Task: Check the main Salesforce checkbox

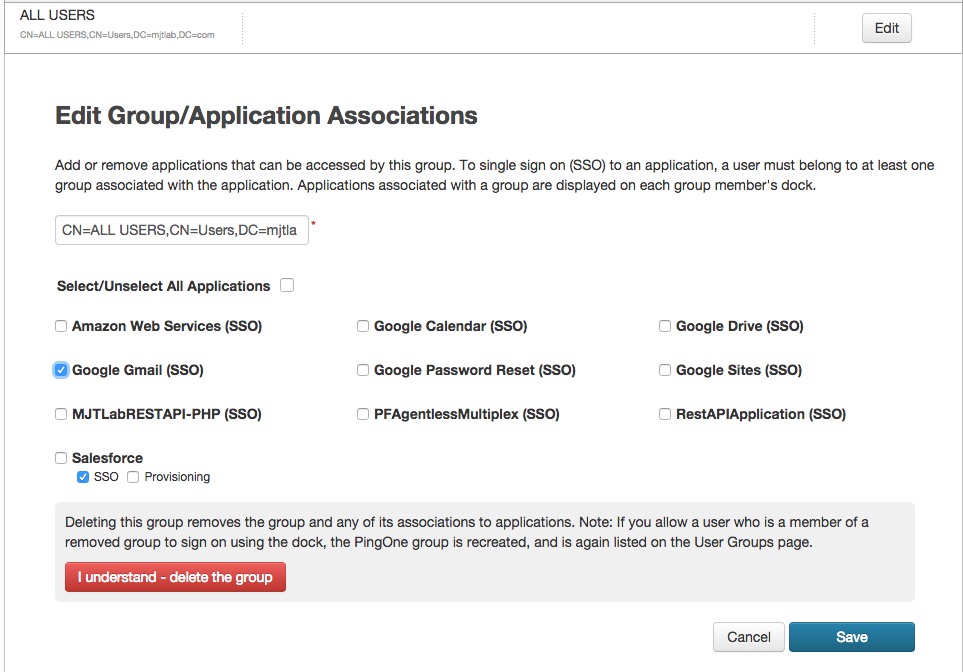Action: 61,458
